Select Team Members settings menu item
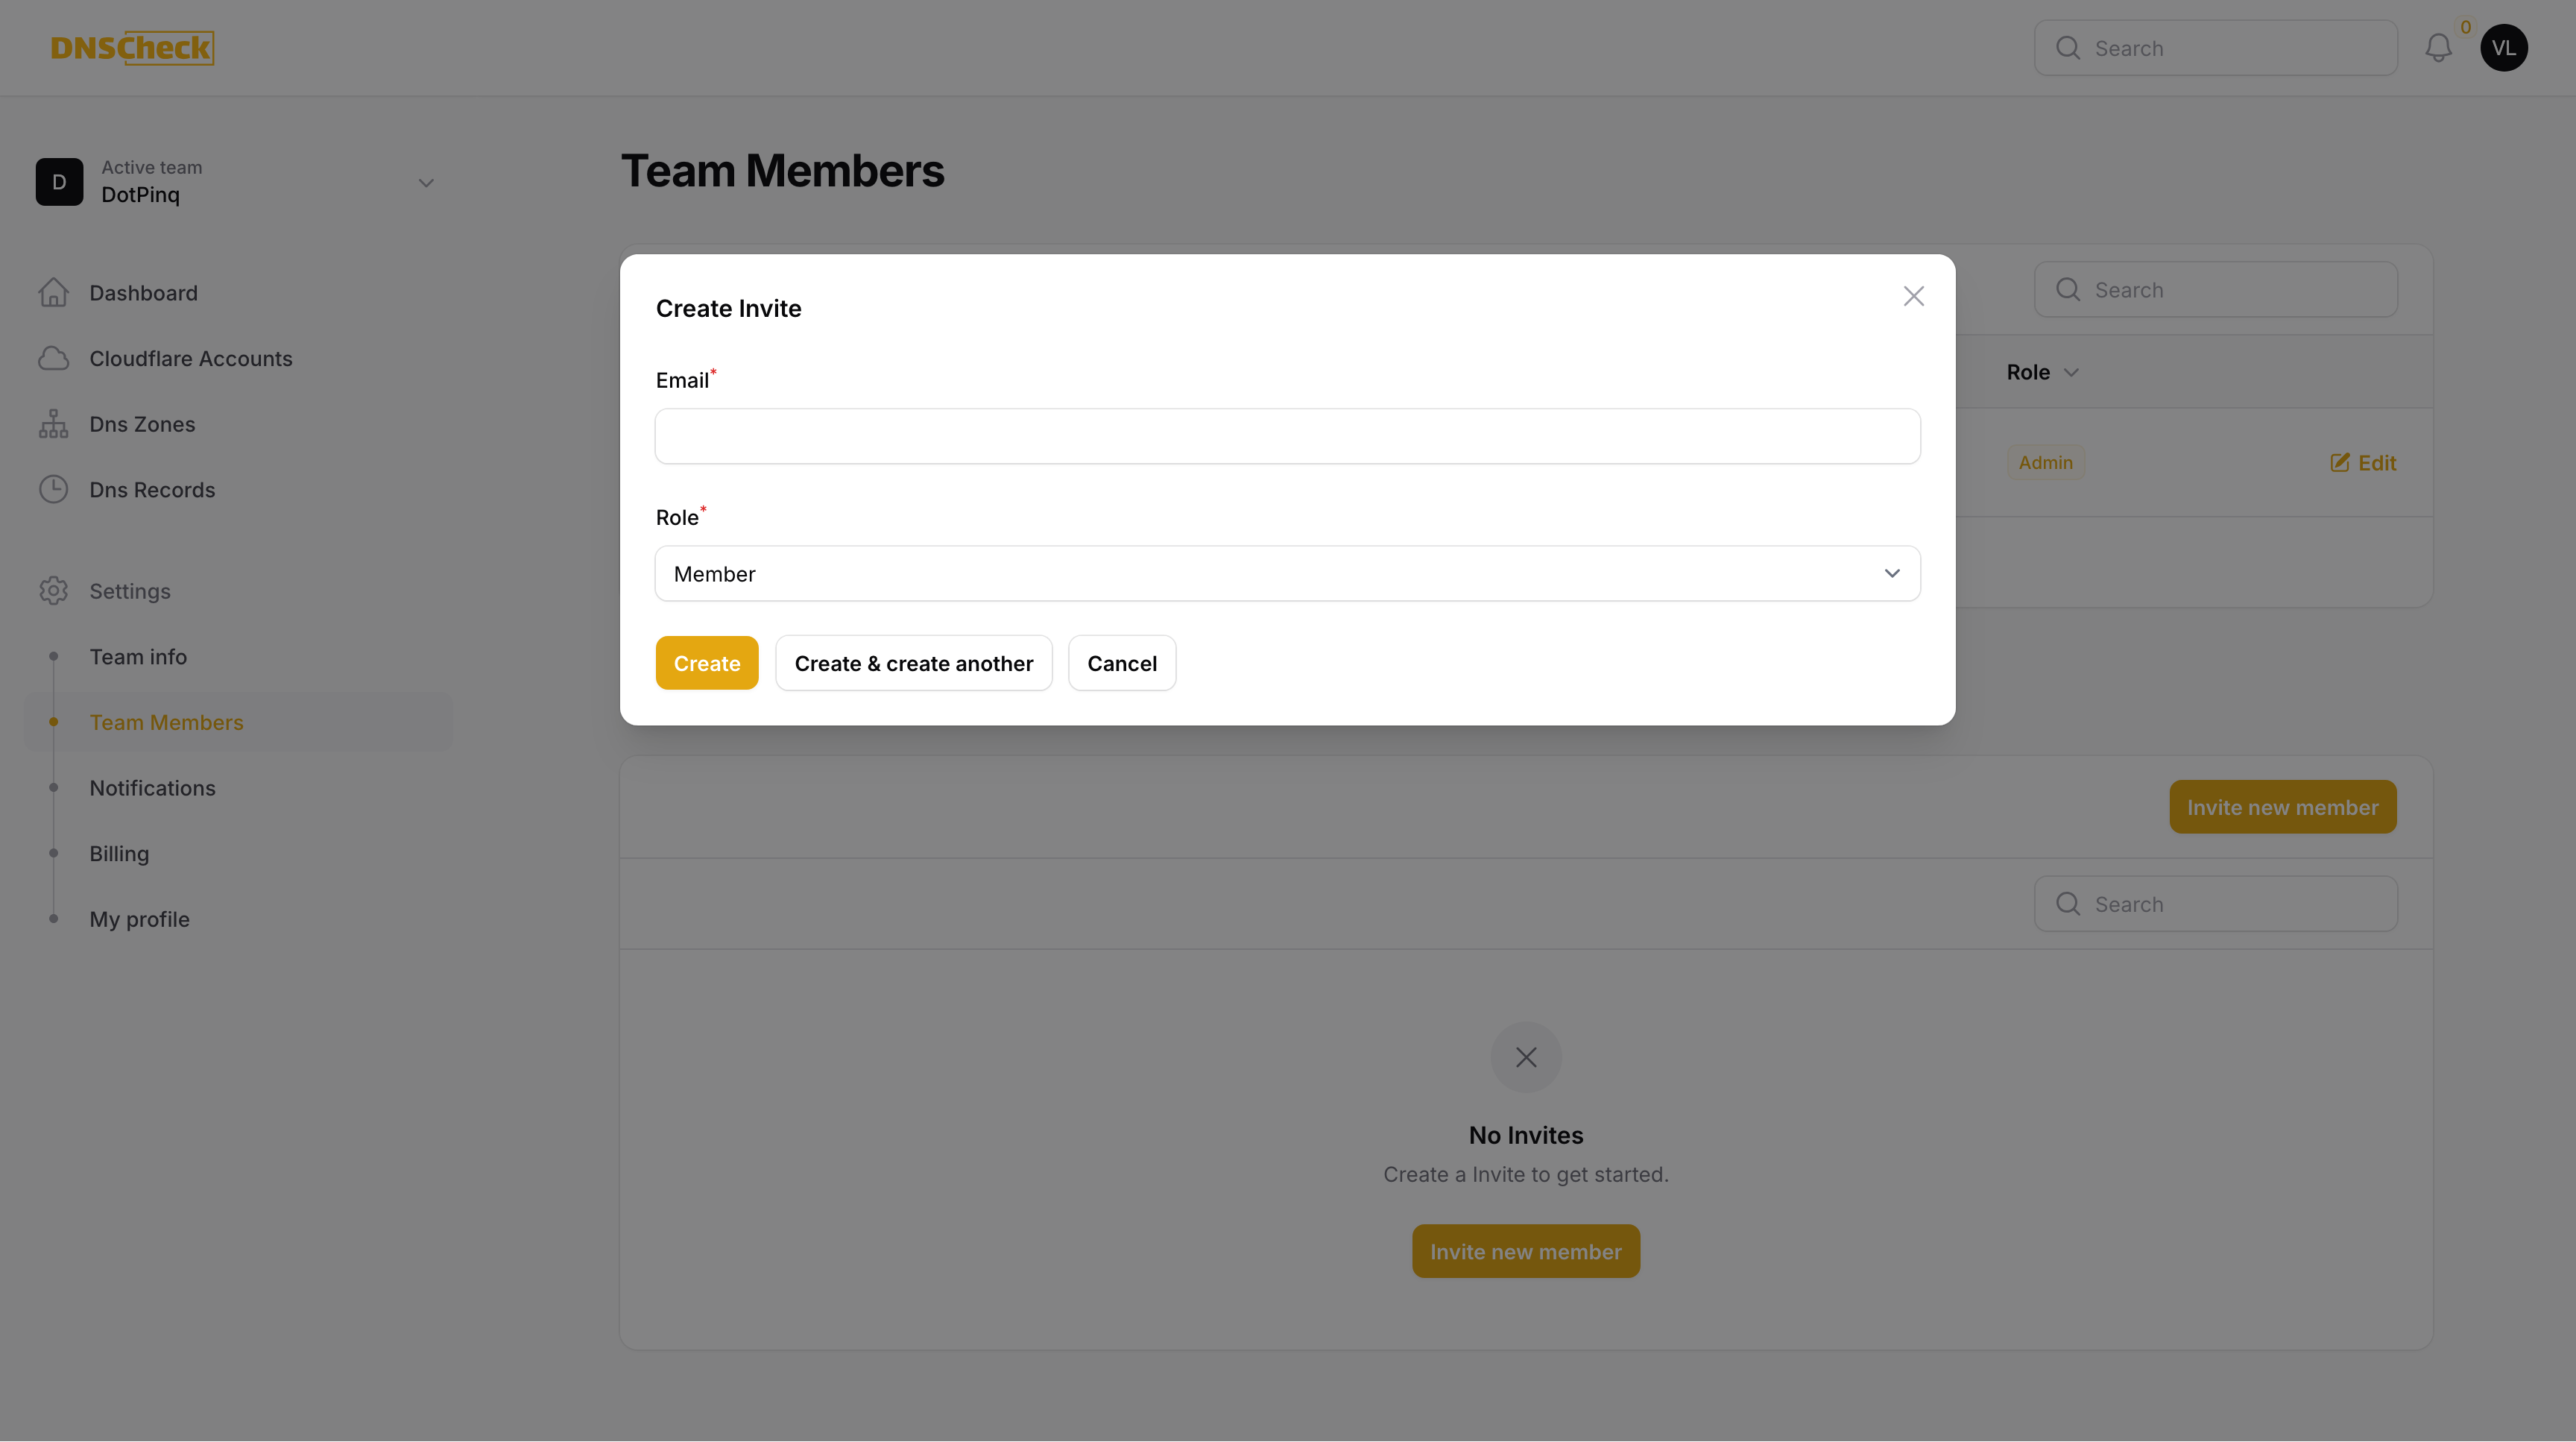Viewport: 2576px width, 1442px height. pyautogui.click(x=166, y=722)
